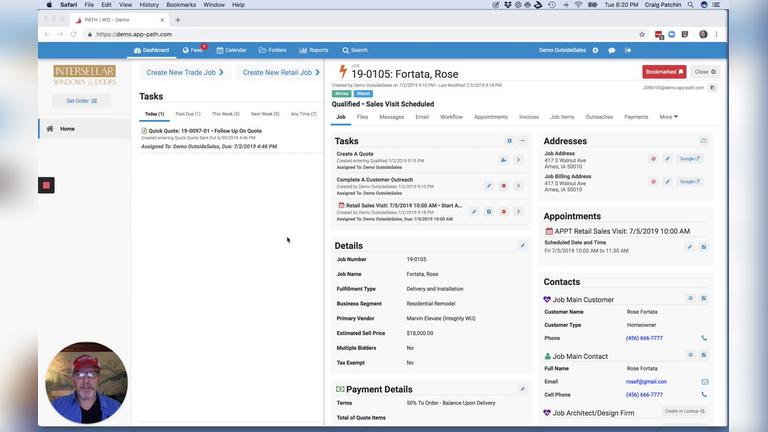This screenshot has width=768, height=432.
Task: Click the settings gear beside Demo OutsideSales
Action: [x=596, y=50]
